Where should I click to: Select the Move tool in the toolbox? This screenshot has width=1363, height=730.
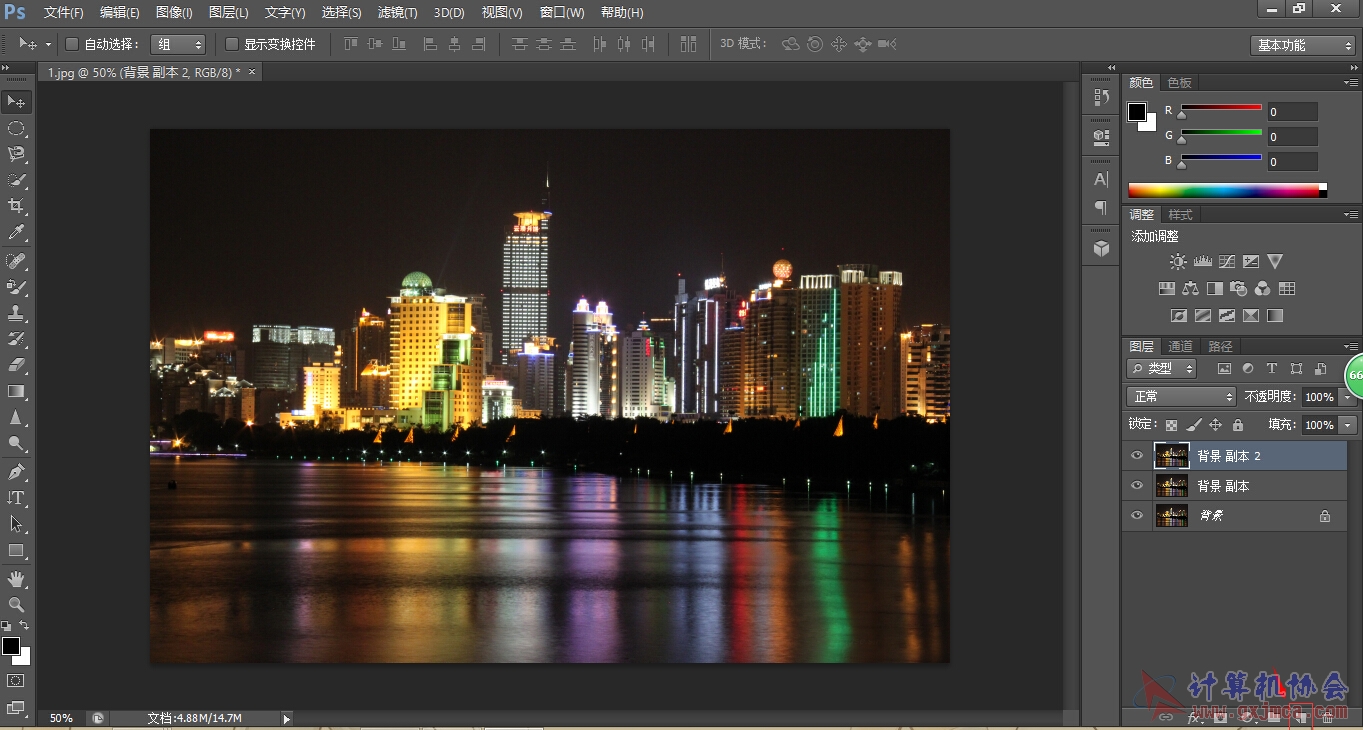point(17,102)
